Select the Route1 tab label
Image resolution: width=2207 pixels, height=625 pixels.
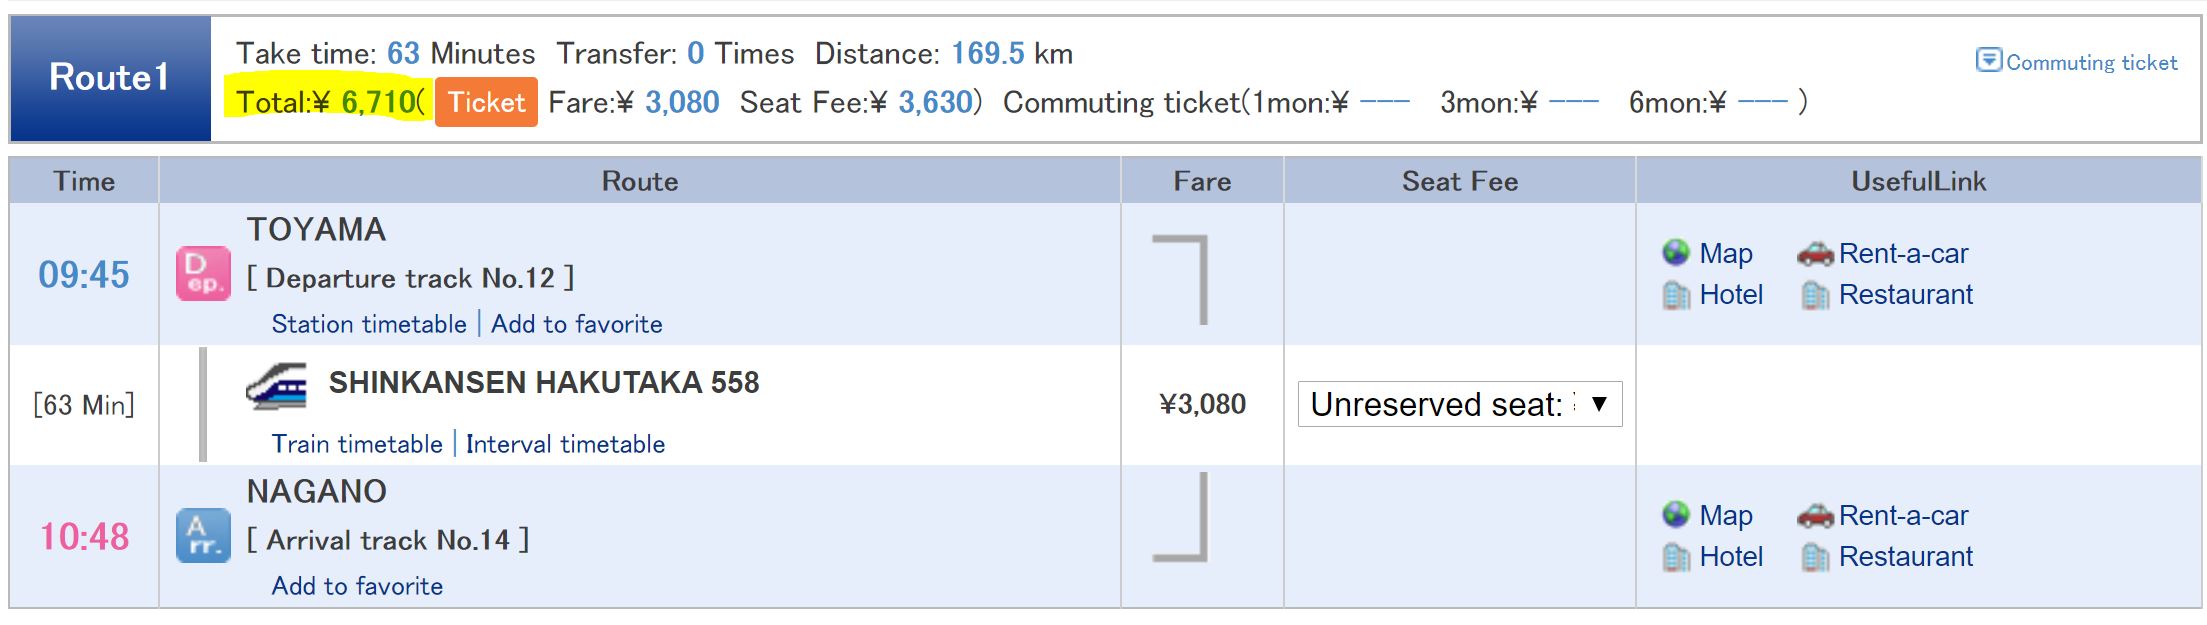[110, 78]
